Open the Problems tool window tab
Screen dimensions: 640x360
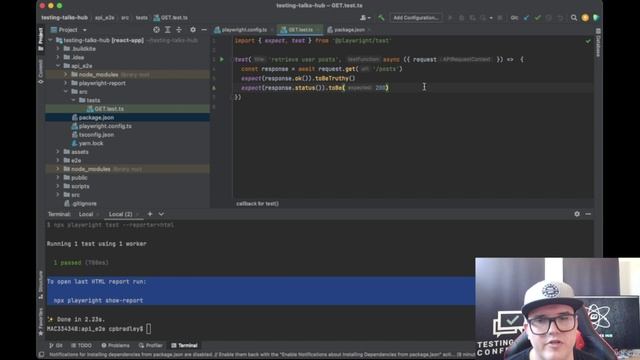(116, 345)
